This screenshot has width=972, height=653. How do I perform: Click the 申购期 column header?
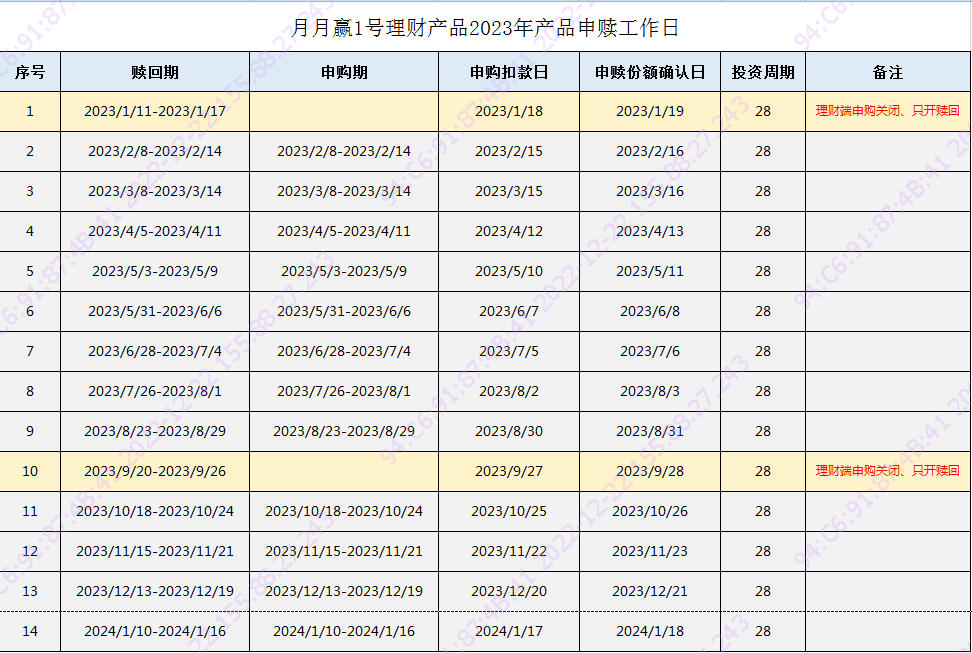[x=344, y=72]
